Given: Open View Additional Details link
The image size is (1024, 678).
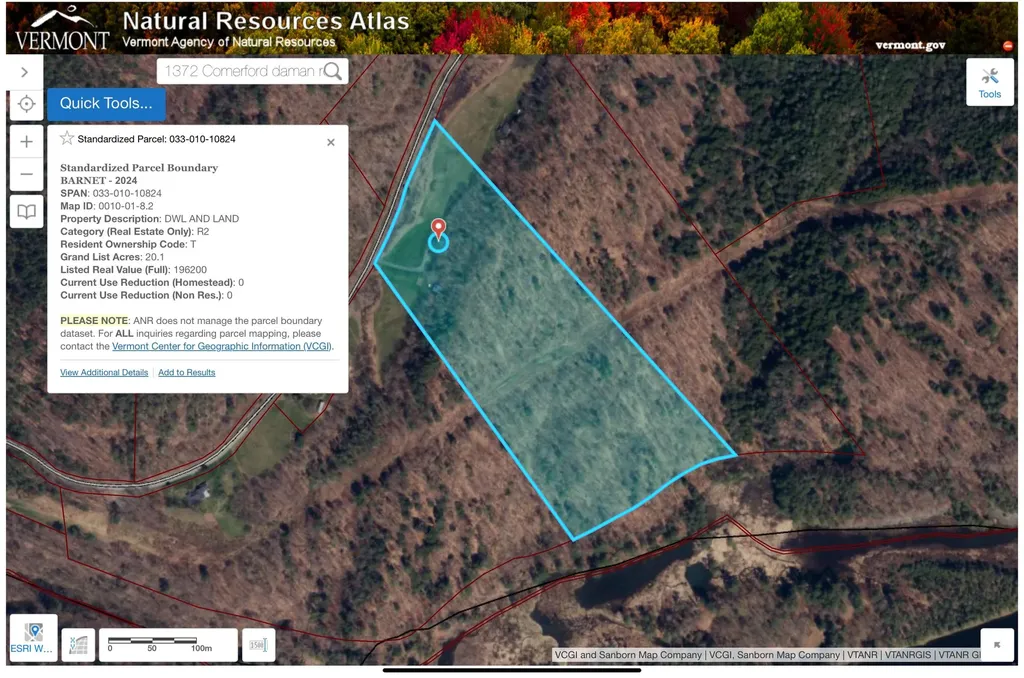Looking at the screenshot, I should 104,372.
